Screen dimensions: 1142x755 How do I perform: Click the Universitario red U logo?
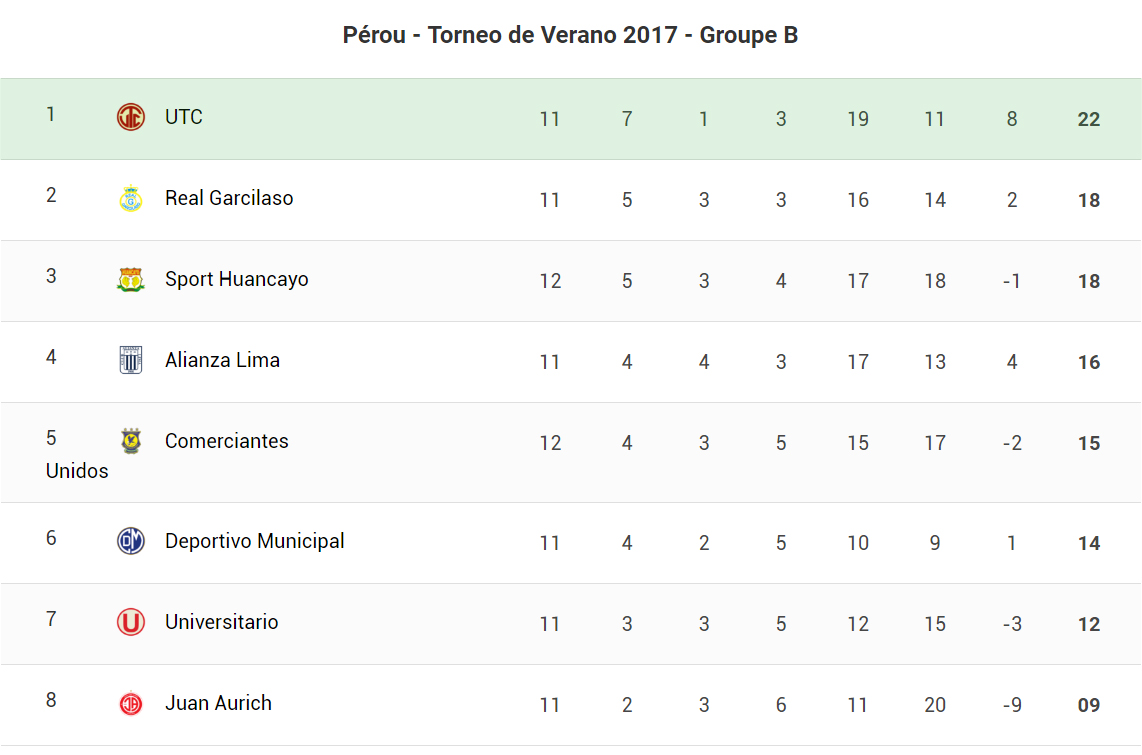(131, 622)
